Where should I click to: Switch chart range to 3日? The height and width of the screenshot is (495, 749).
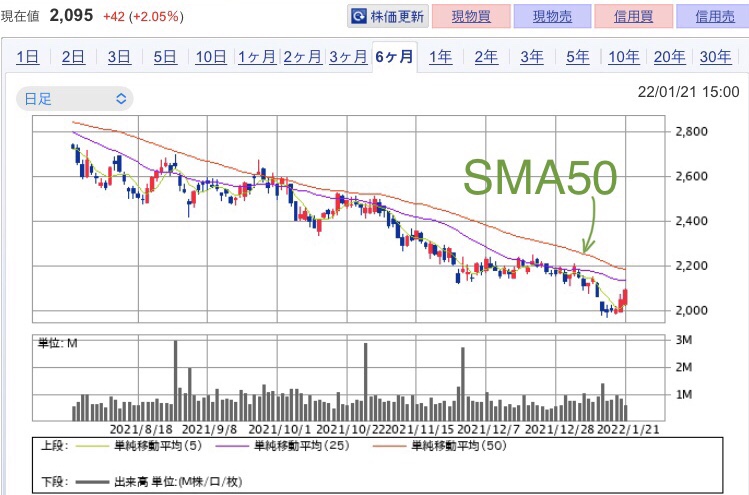pyautogui.click(x=119, y=57)
